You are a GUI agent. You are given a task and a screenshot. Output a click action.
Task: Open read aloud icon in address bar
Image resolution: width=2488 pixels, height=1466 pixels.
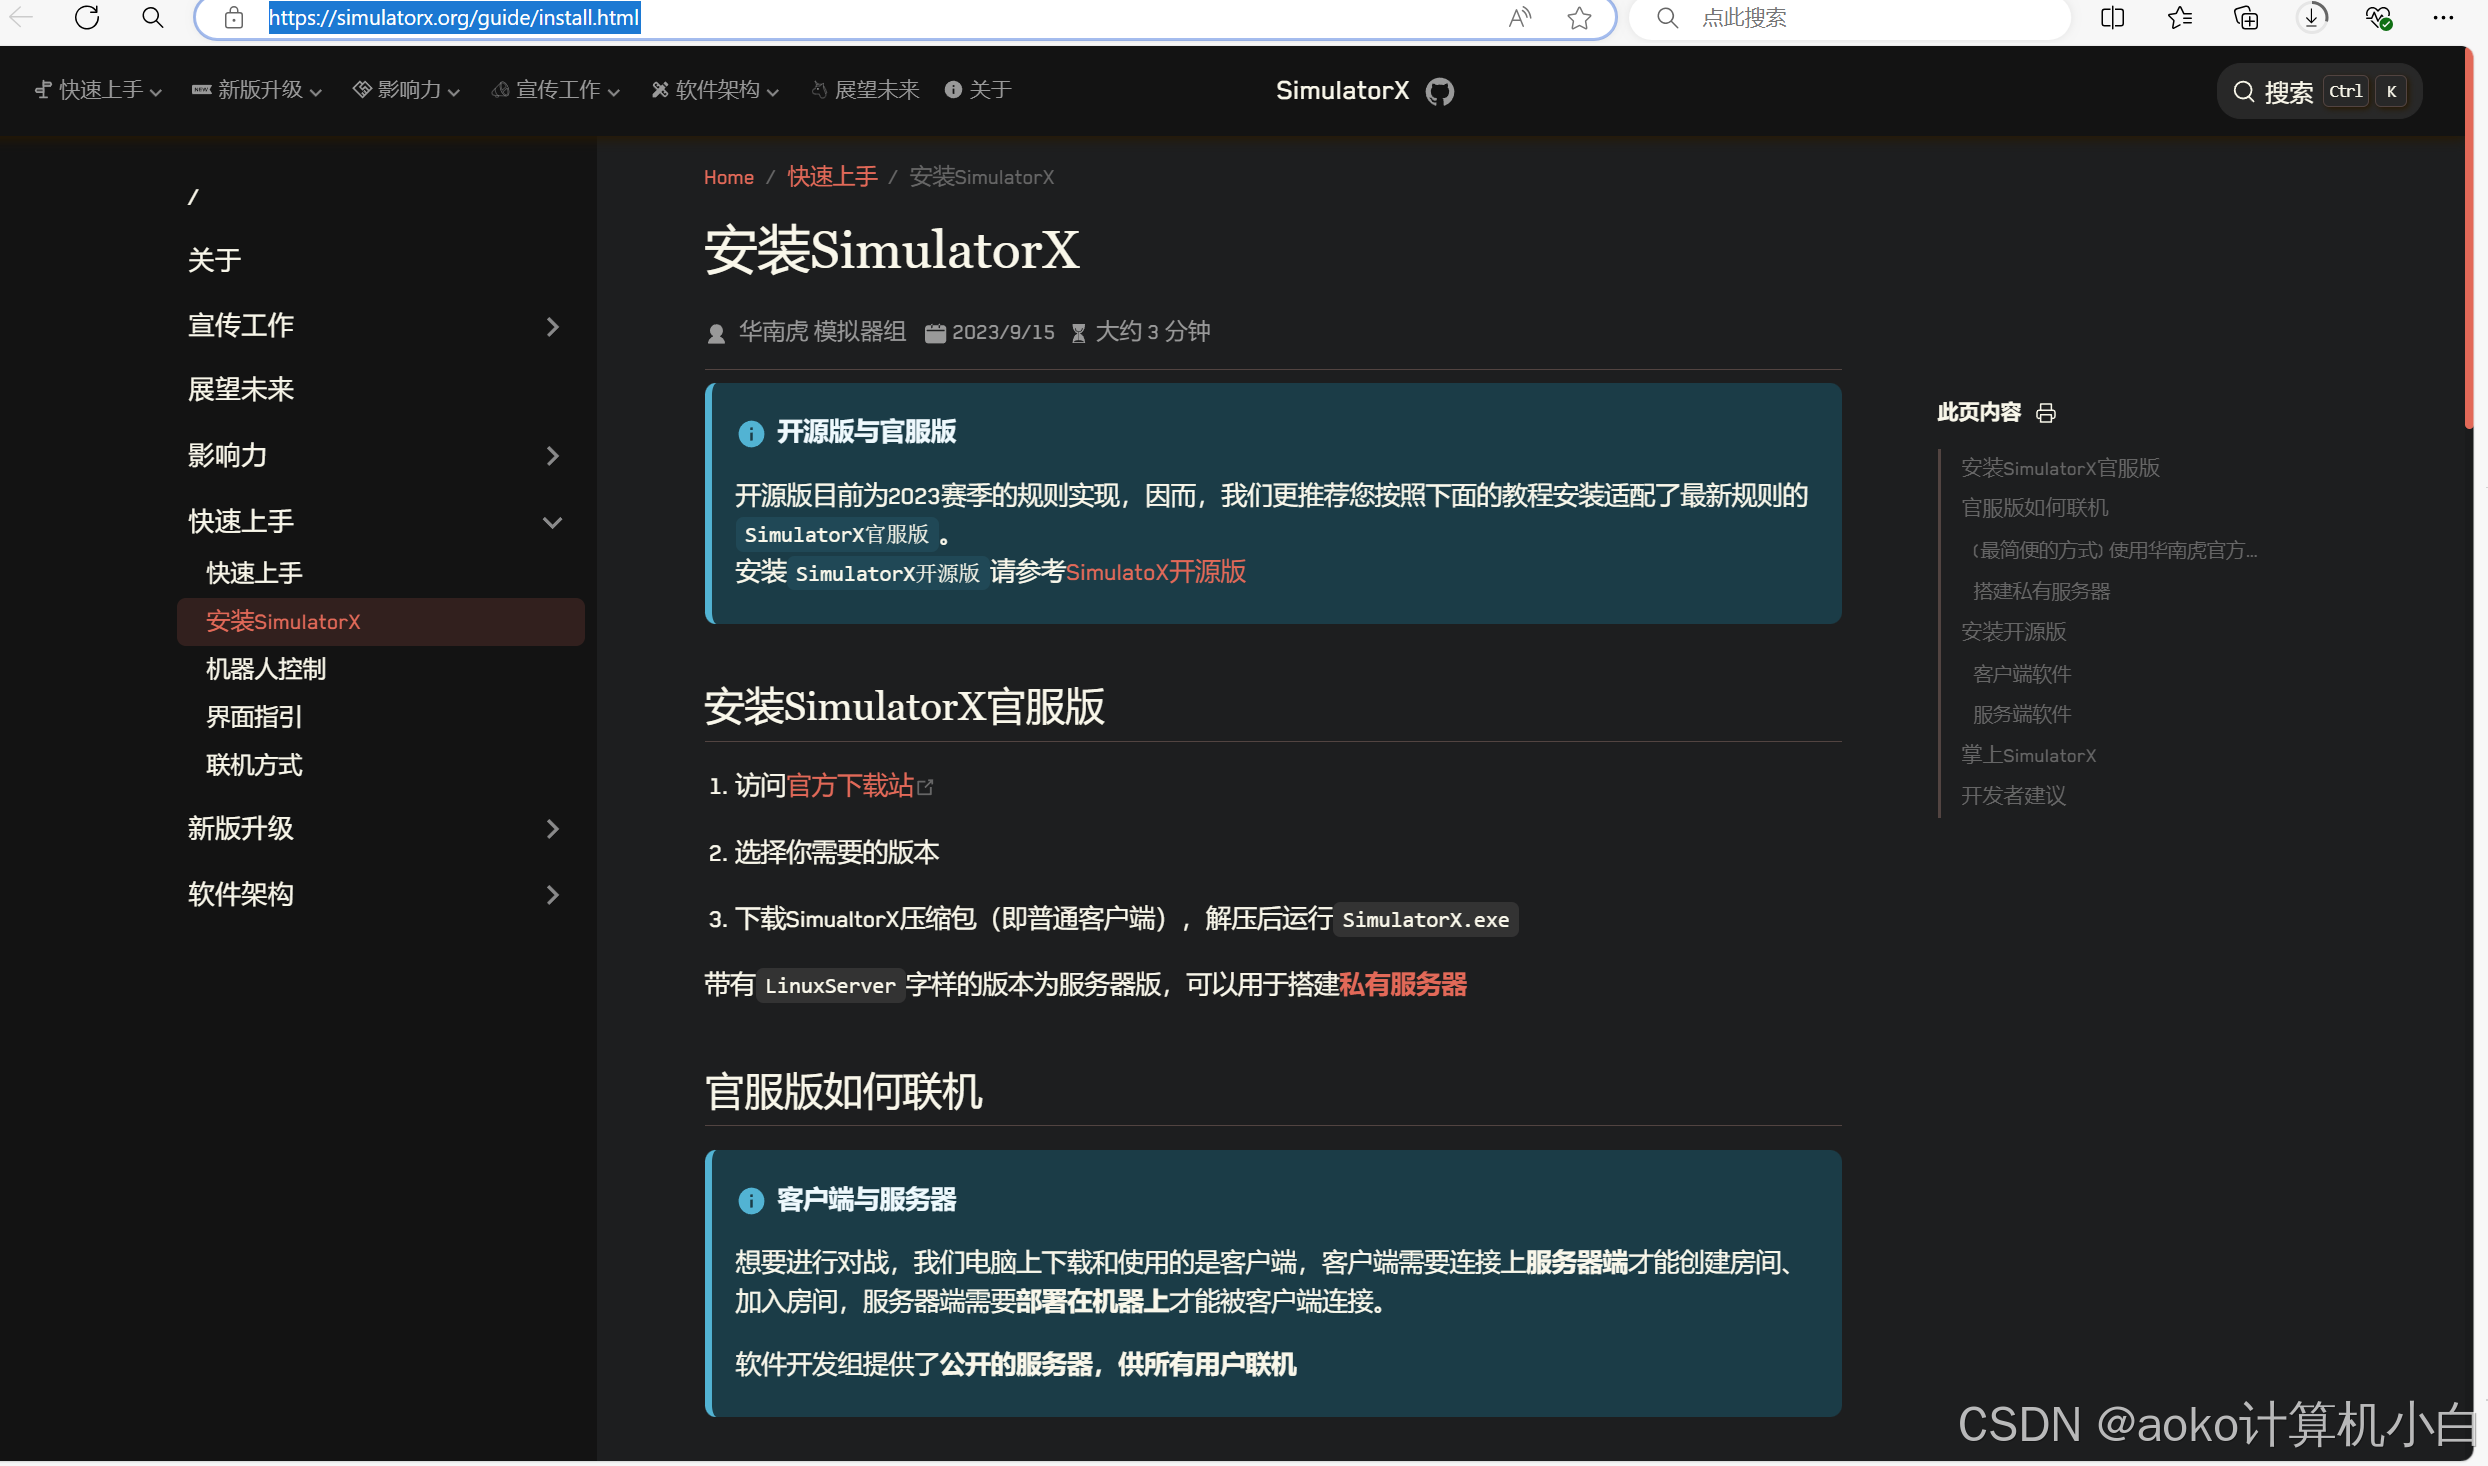(1519, 18)
